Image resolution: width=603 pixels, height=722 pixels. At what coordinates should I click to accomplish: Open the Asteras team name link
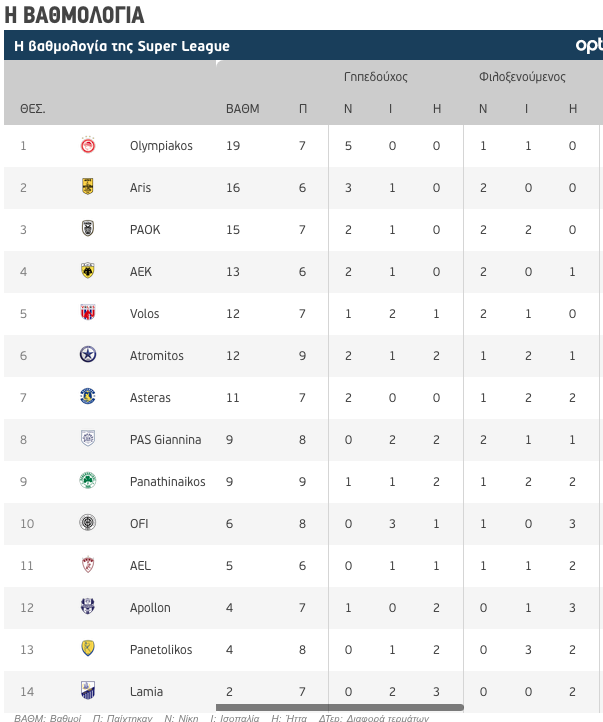pyautogui.click(x=150, y=397)
